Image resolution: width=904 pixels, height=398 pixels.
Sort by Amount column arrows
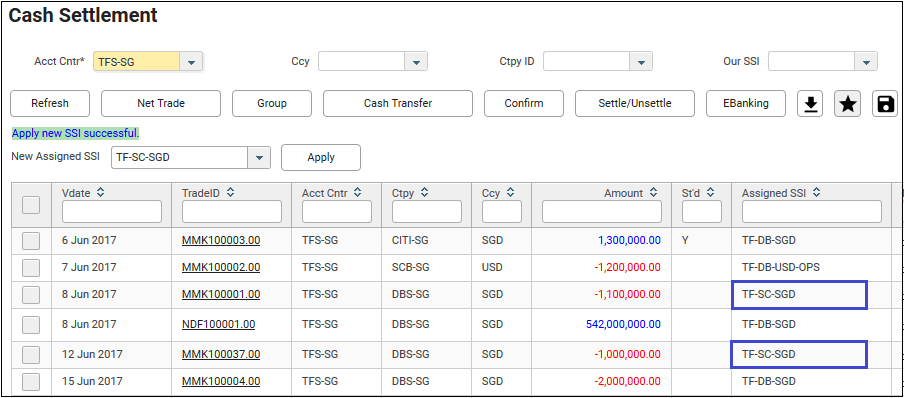653,193
